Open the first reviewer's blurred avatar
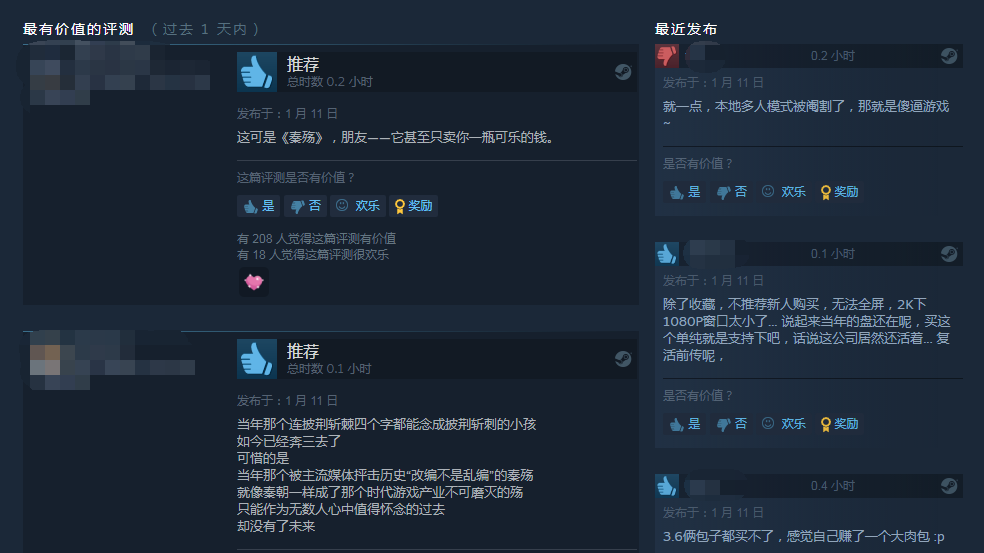The image size is (984, 553). [x=60, y=74]
